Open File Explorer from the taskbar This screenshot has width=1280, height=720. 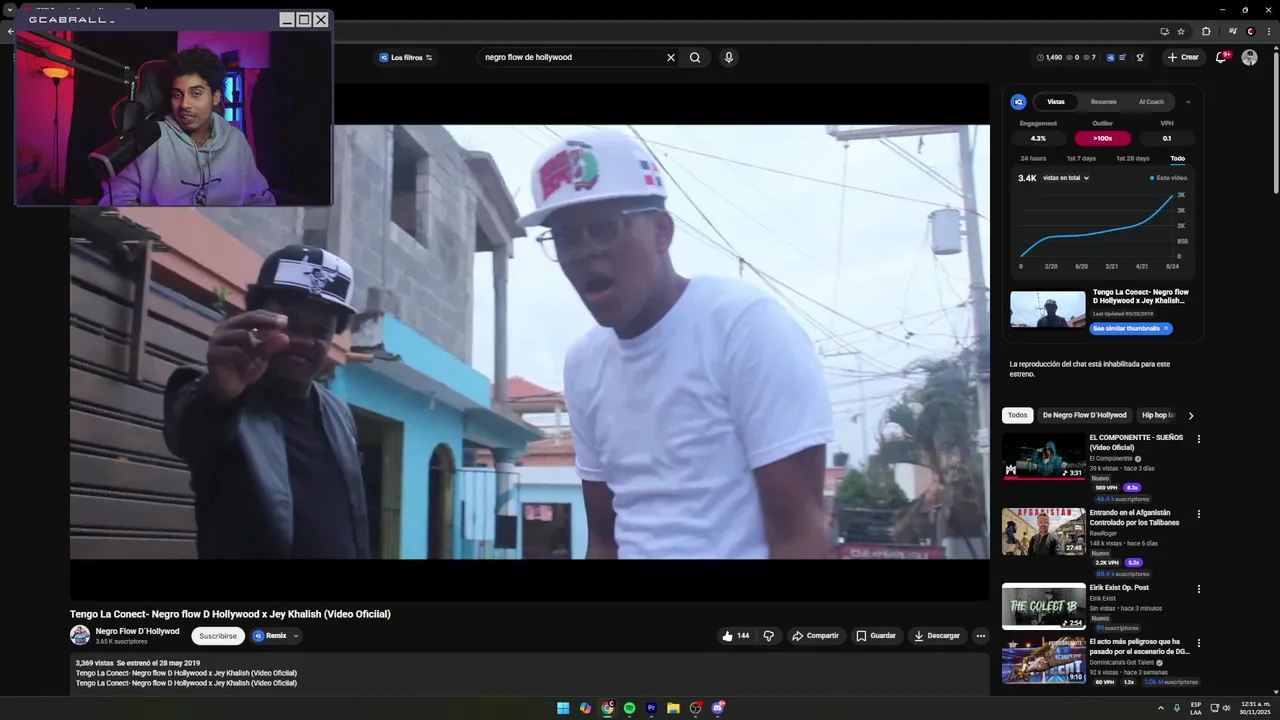coord(673,708)
